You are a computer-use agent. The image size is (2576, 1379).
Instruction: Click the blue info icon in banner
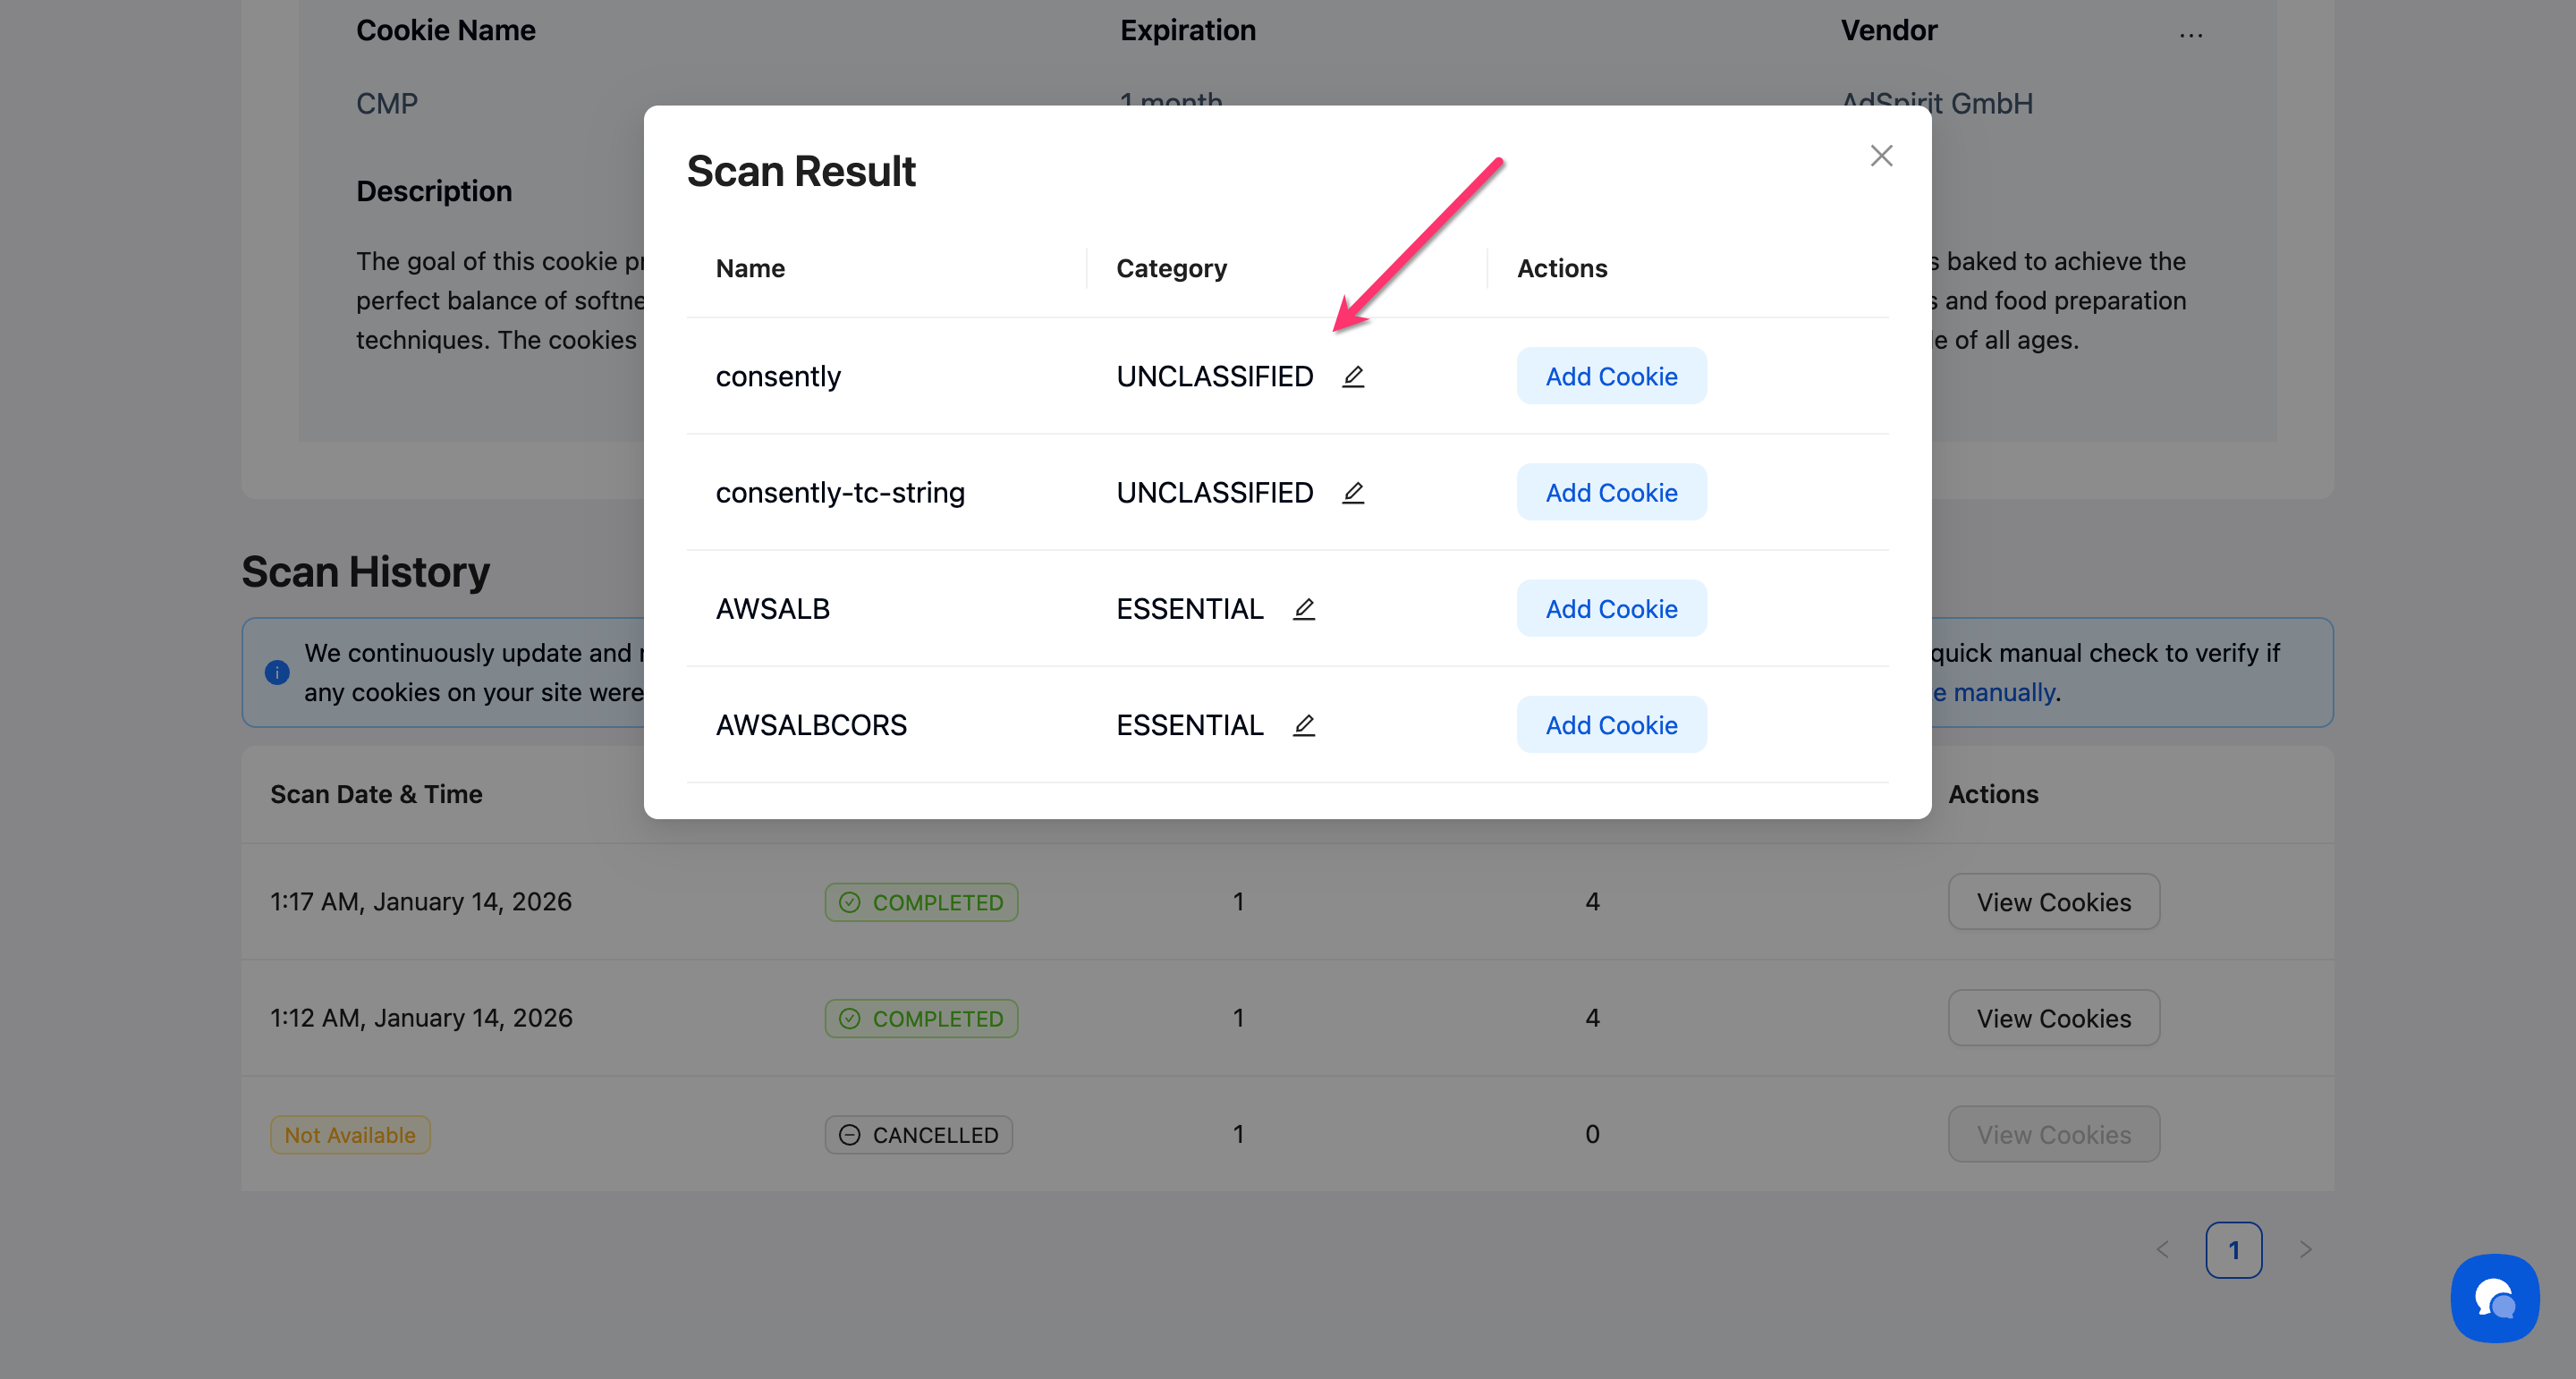(277, 672)
